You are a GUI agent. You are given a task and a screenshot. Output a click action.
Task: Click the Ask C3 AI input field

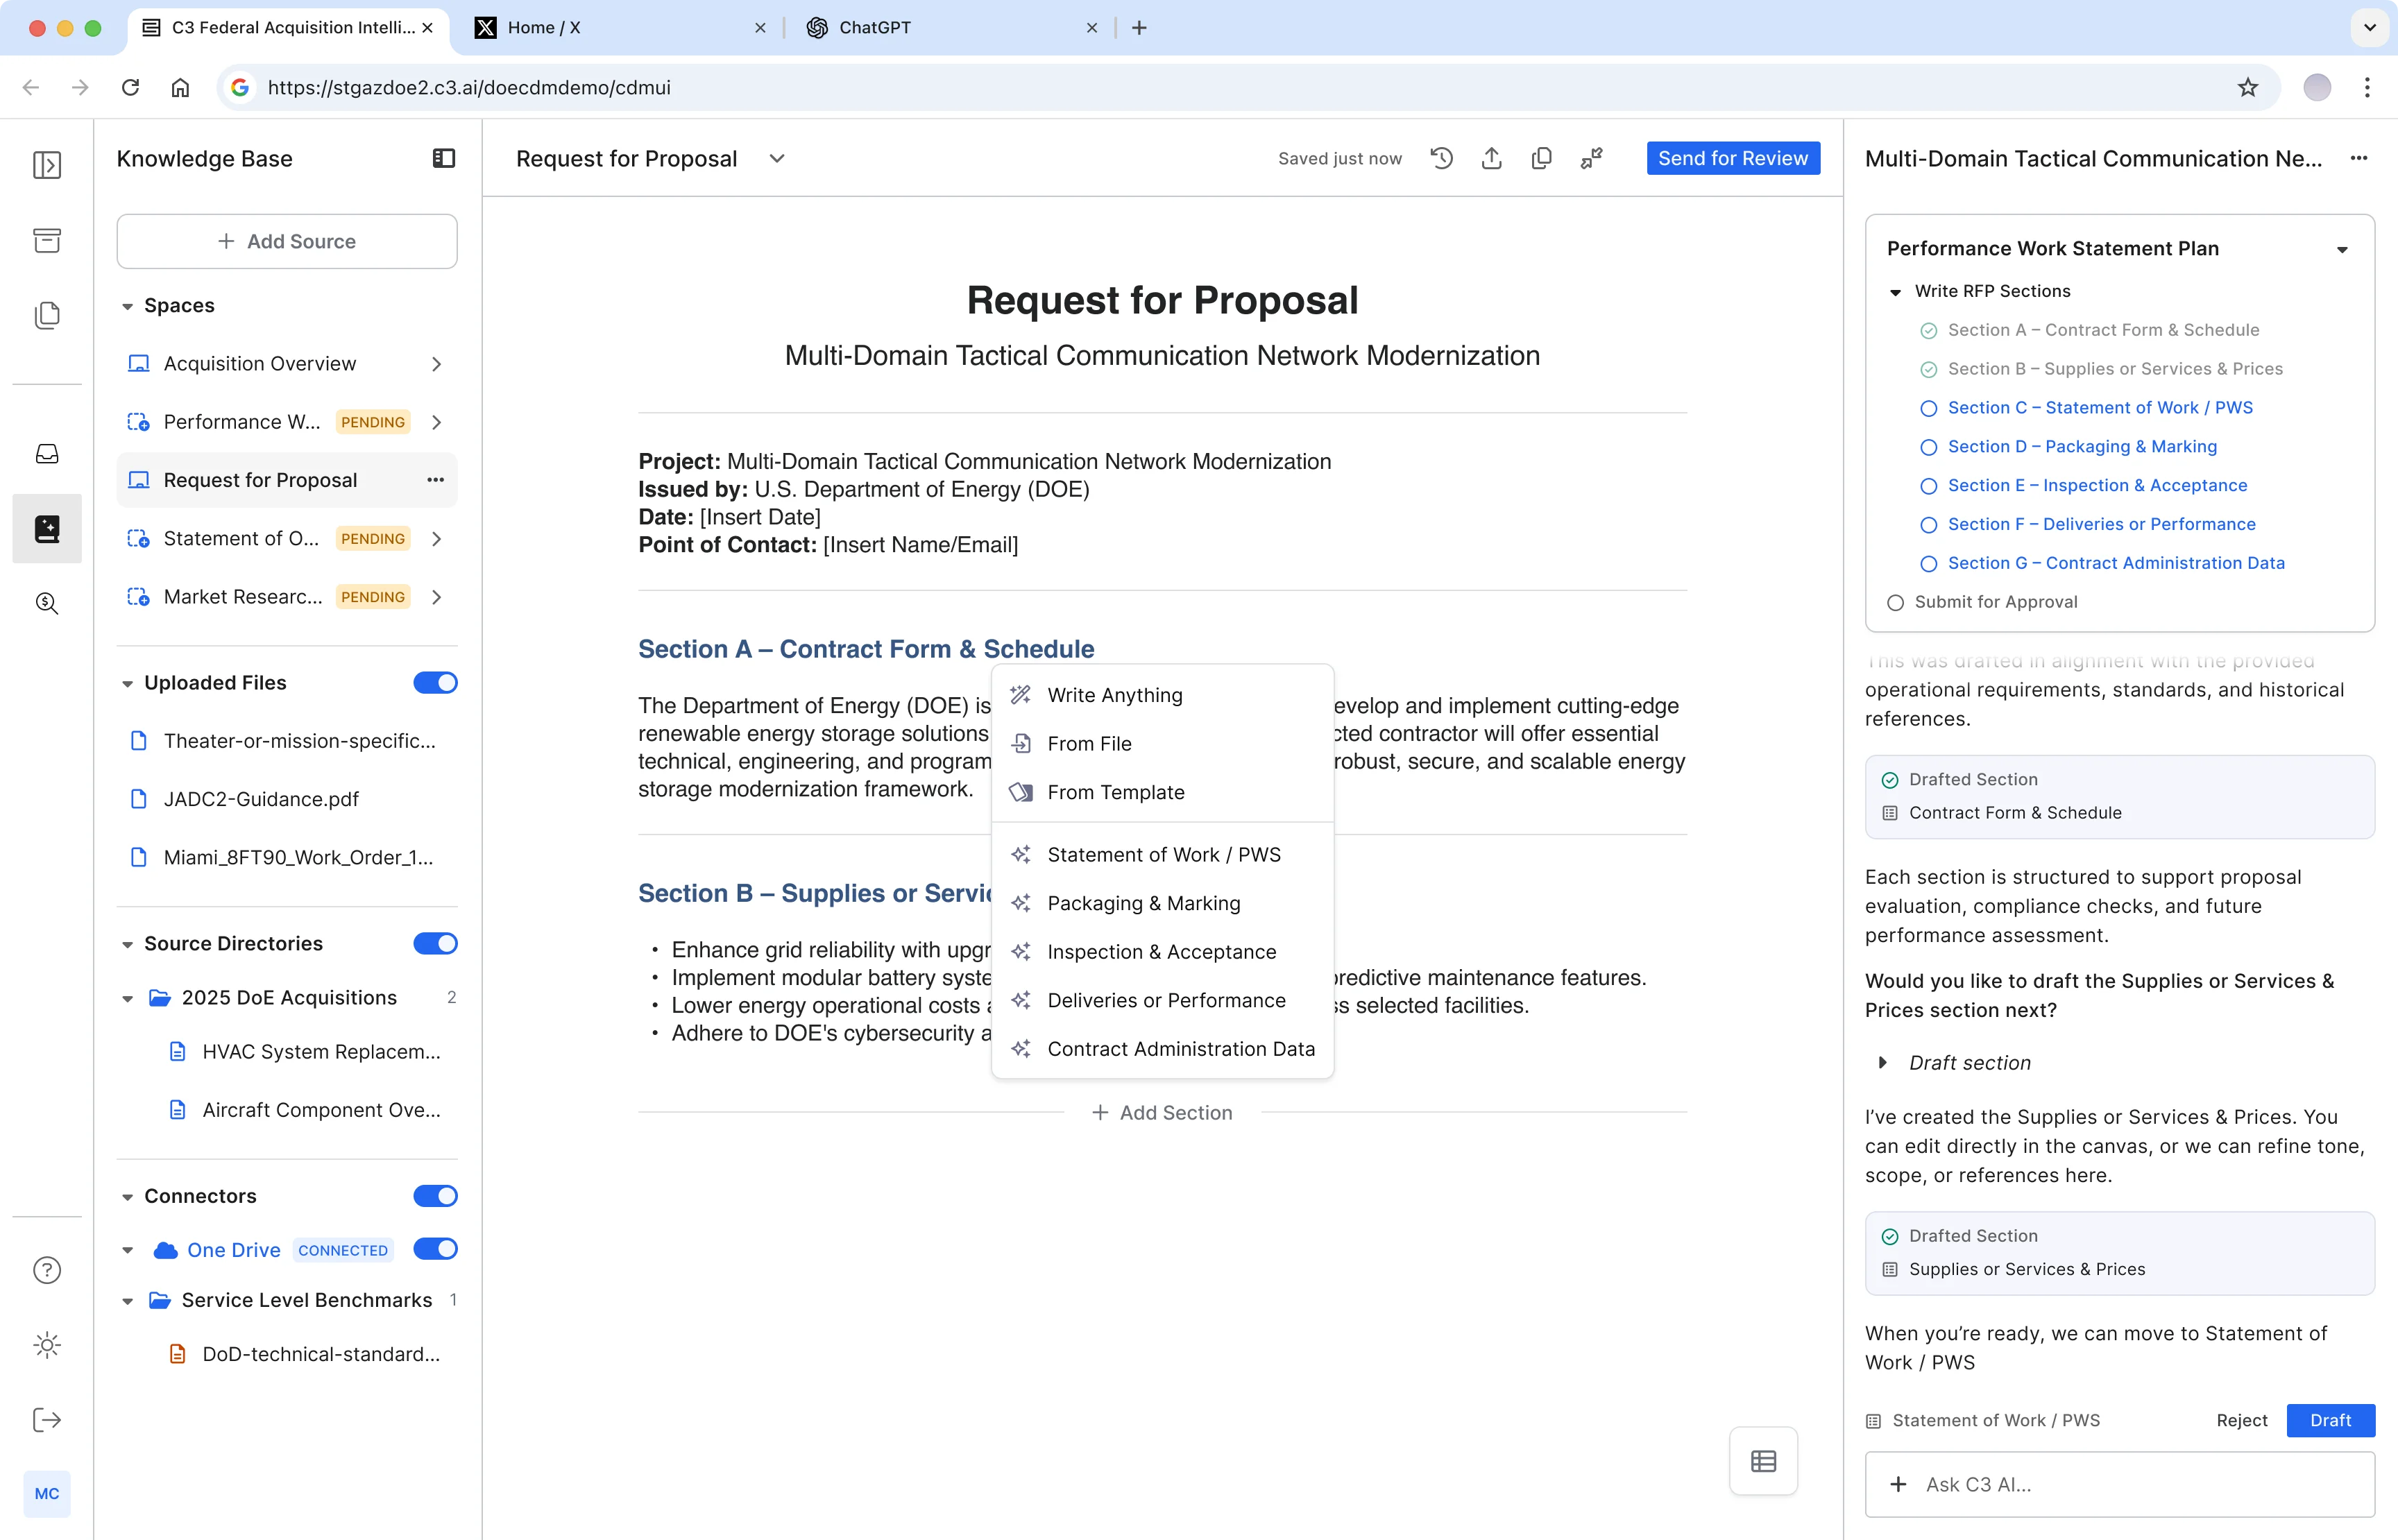pos(2119,1484)
